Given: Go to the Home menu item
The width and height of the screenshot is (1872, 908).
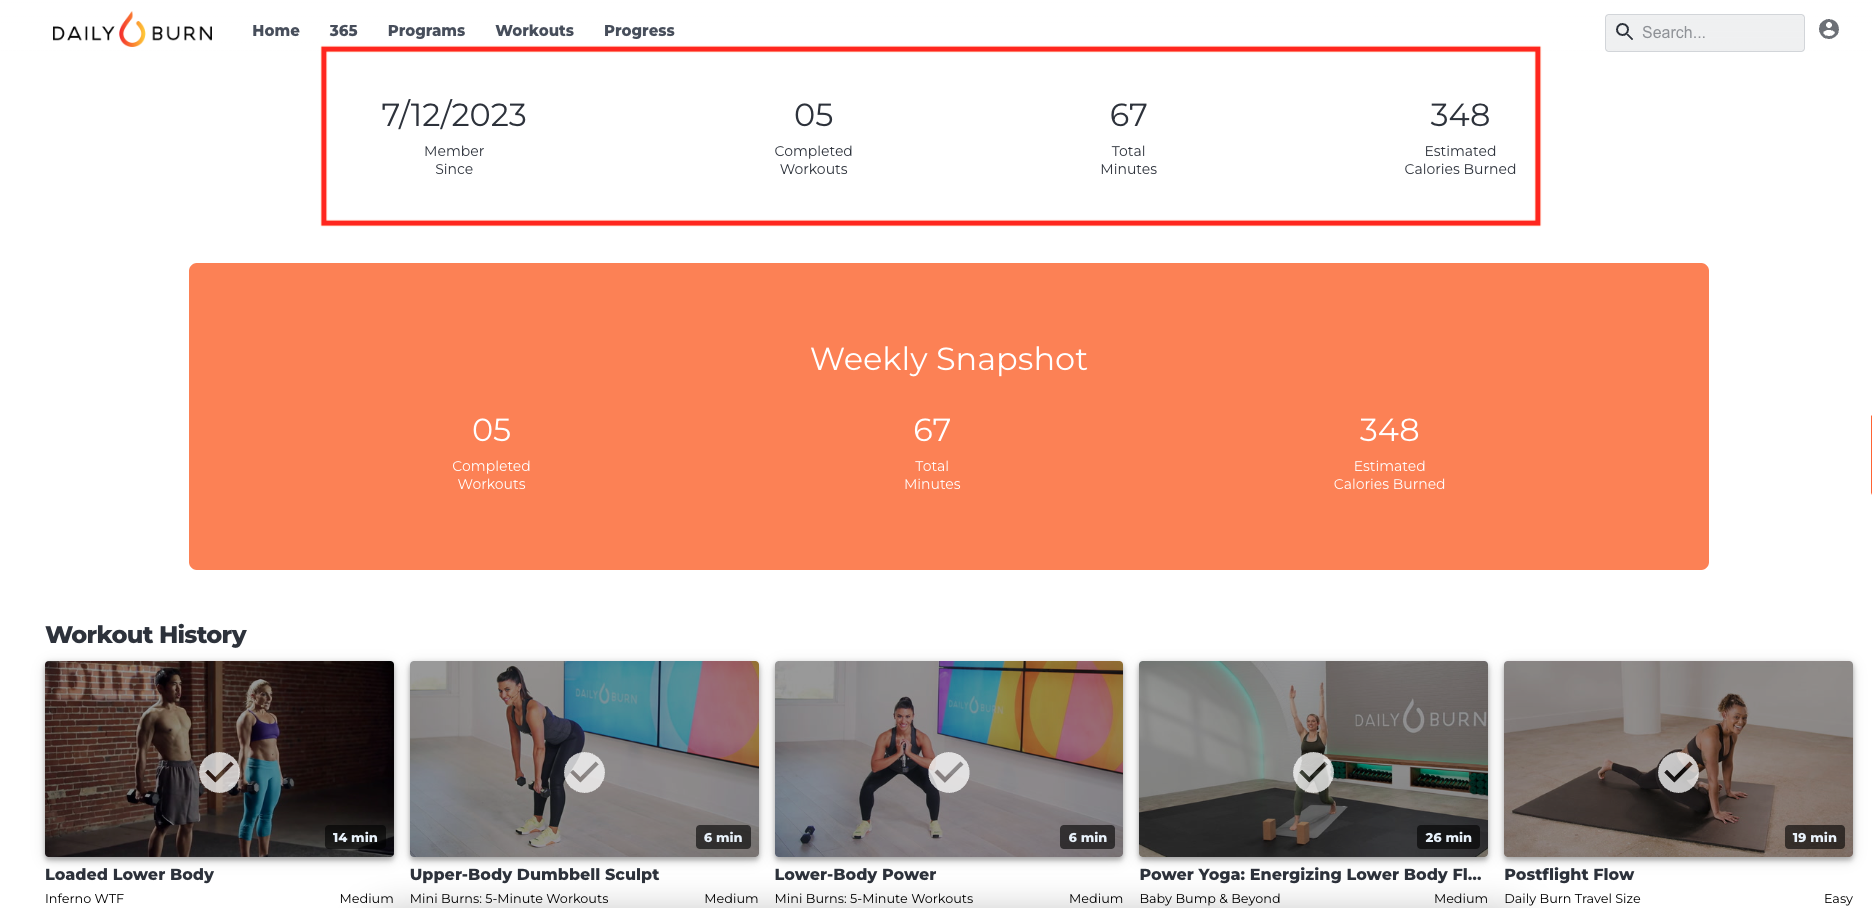Looking at the screenshot, I should click(x=276, y=30).
